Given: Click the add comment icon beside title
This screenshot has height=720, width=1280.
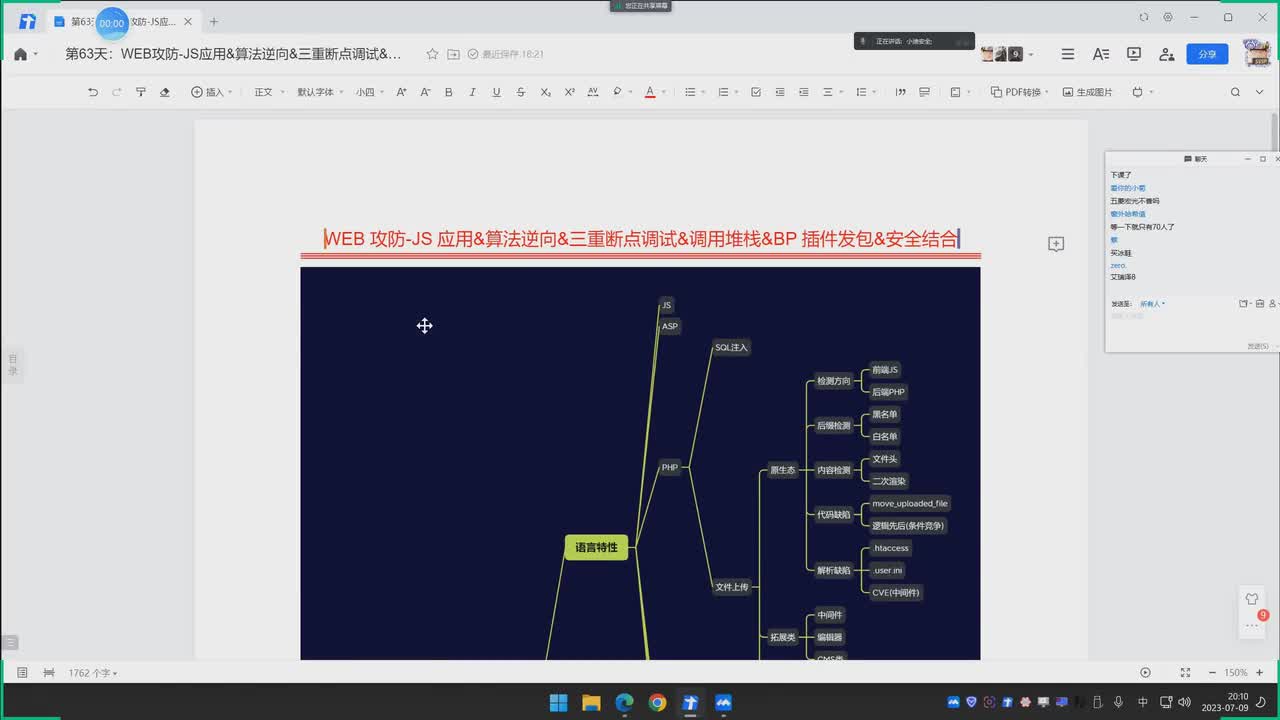Looking at the screenshot, I should [x=1056, y=244].
